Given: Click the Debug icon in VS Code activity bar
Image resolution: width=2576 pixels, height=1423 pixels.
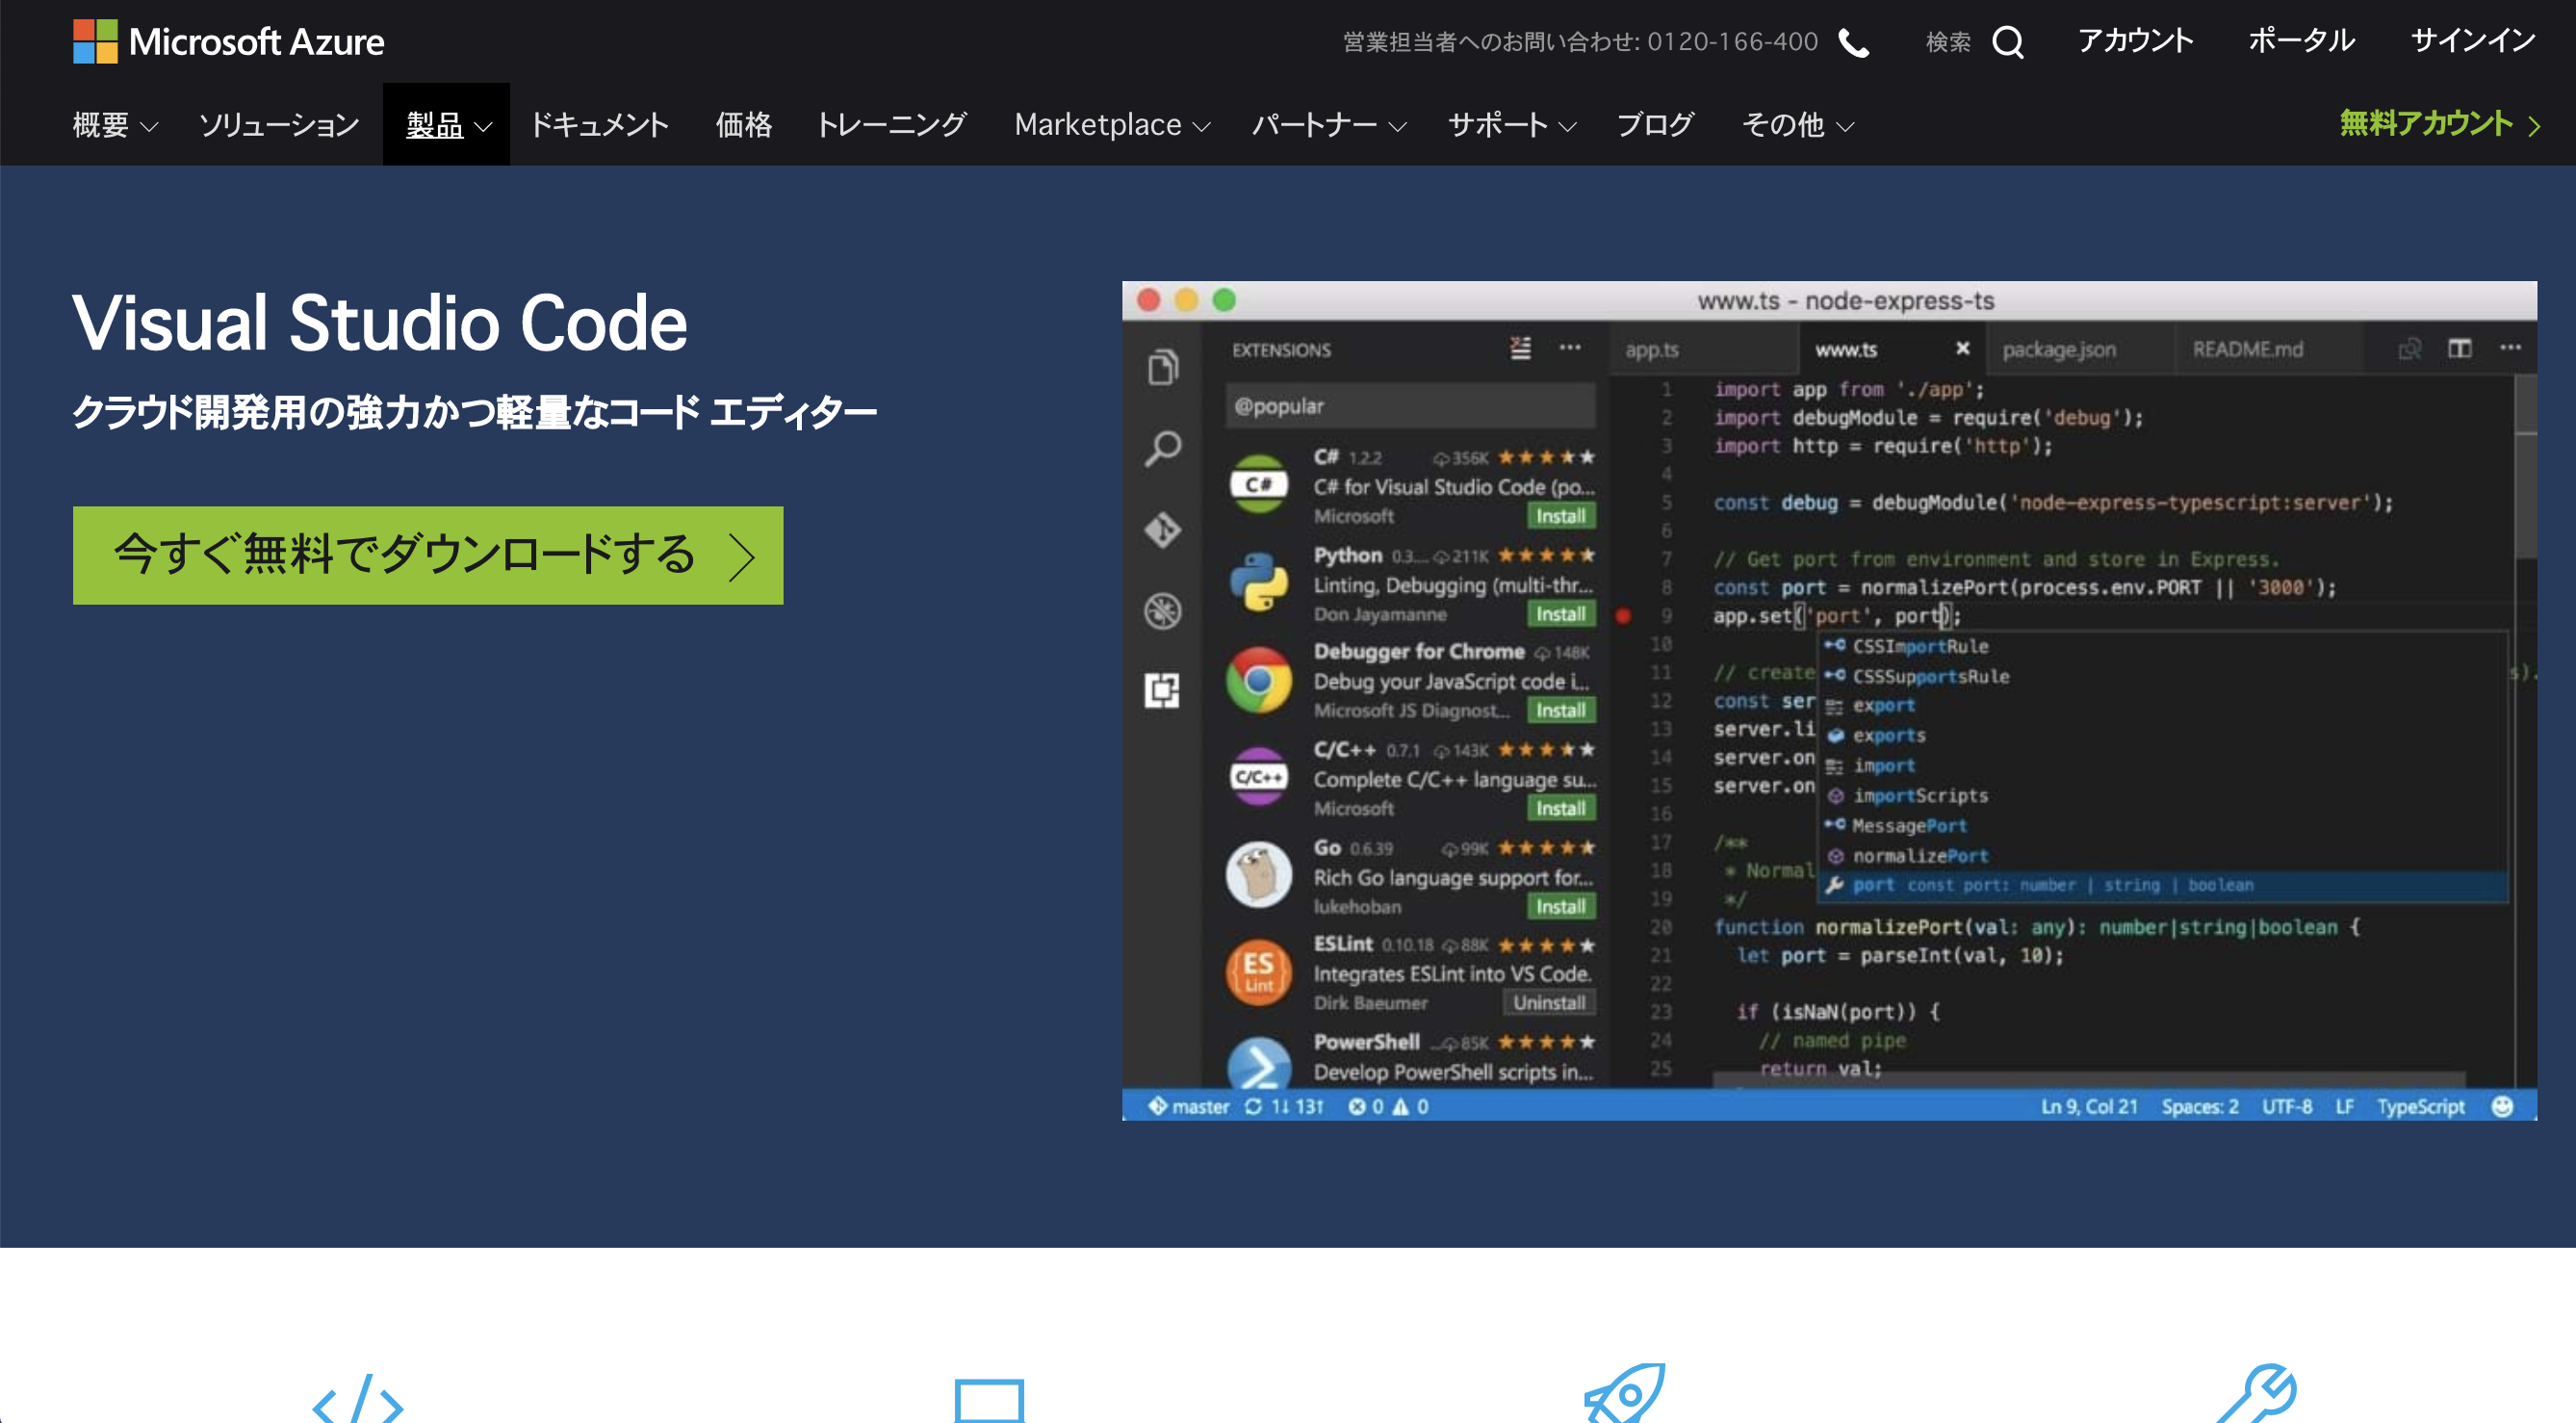Looking at the screenshot, I should pos(1162,610).
